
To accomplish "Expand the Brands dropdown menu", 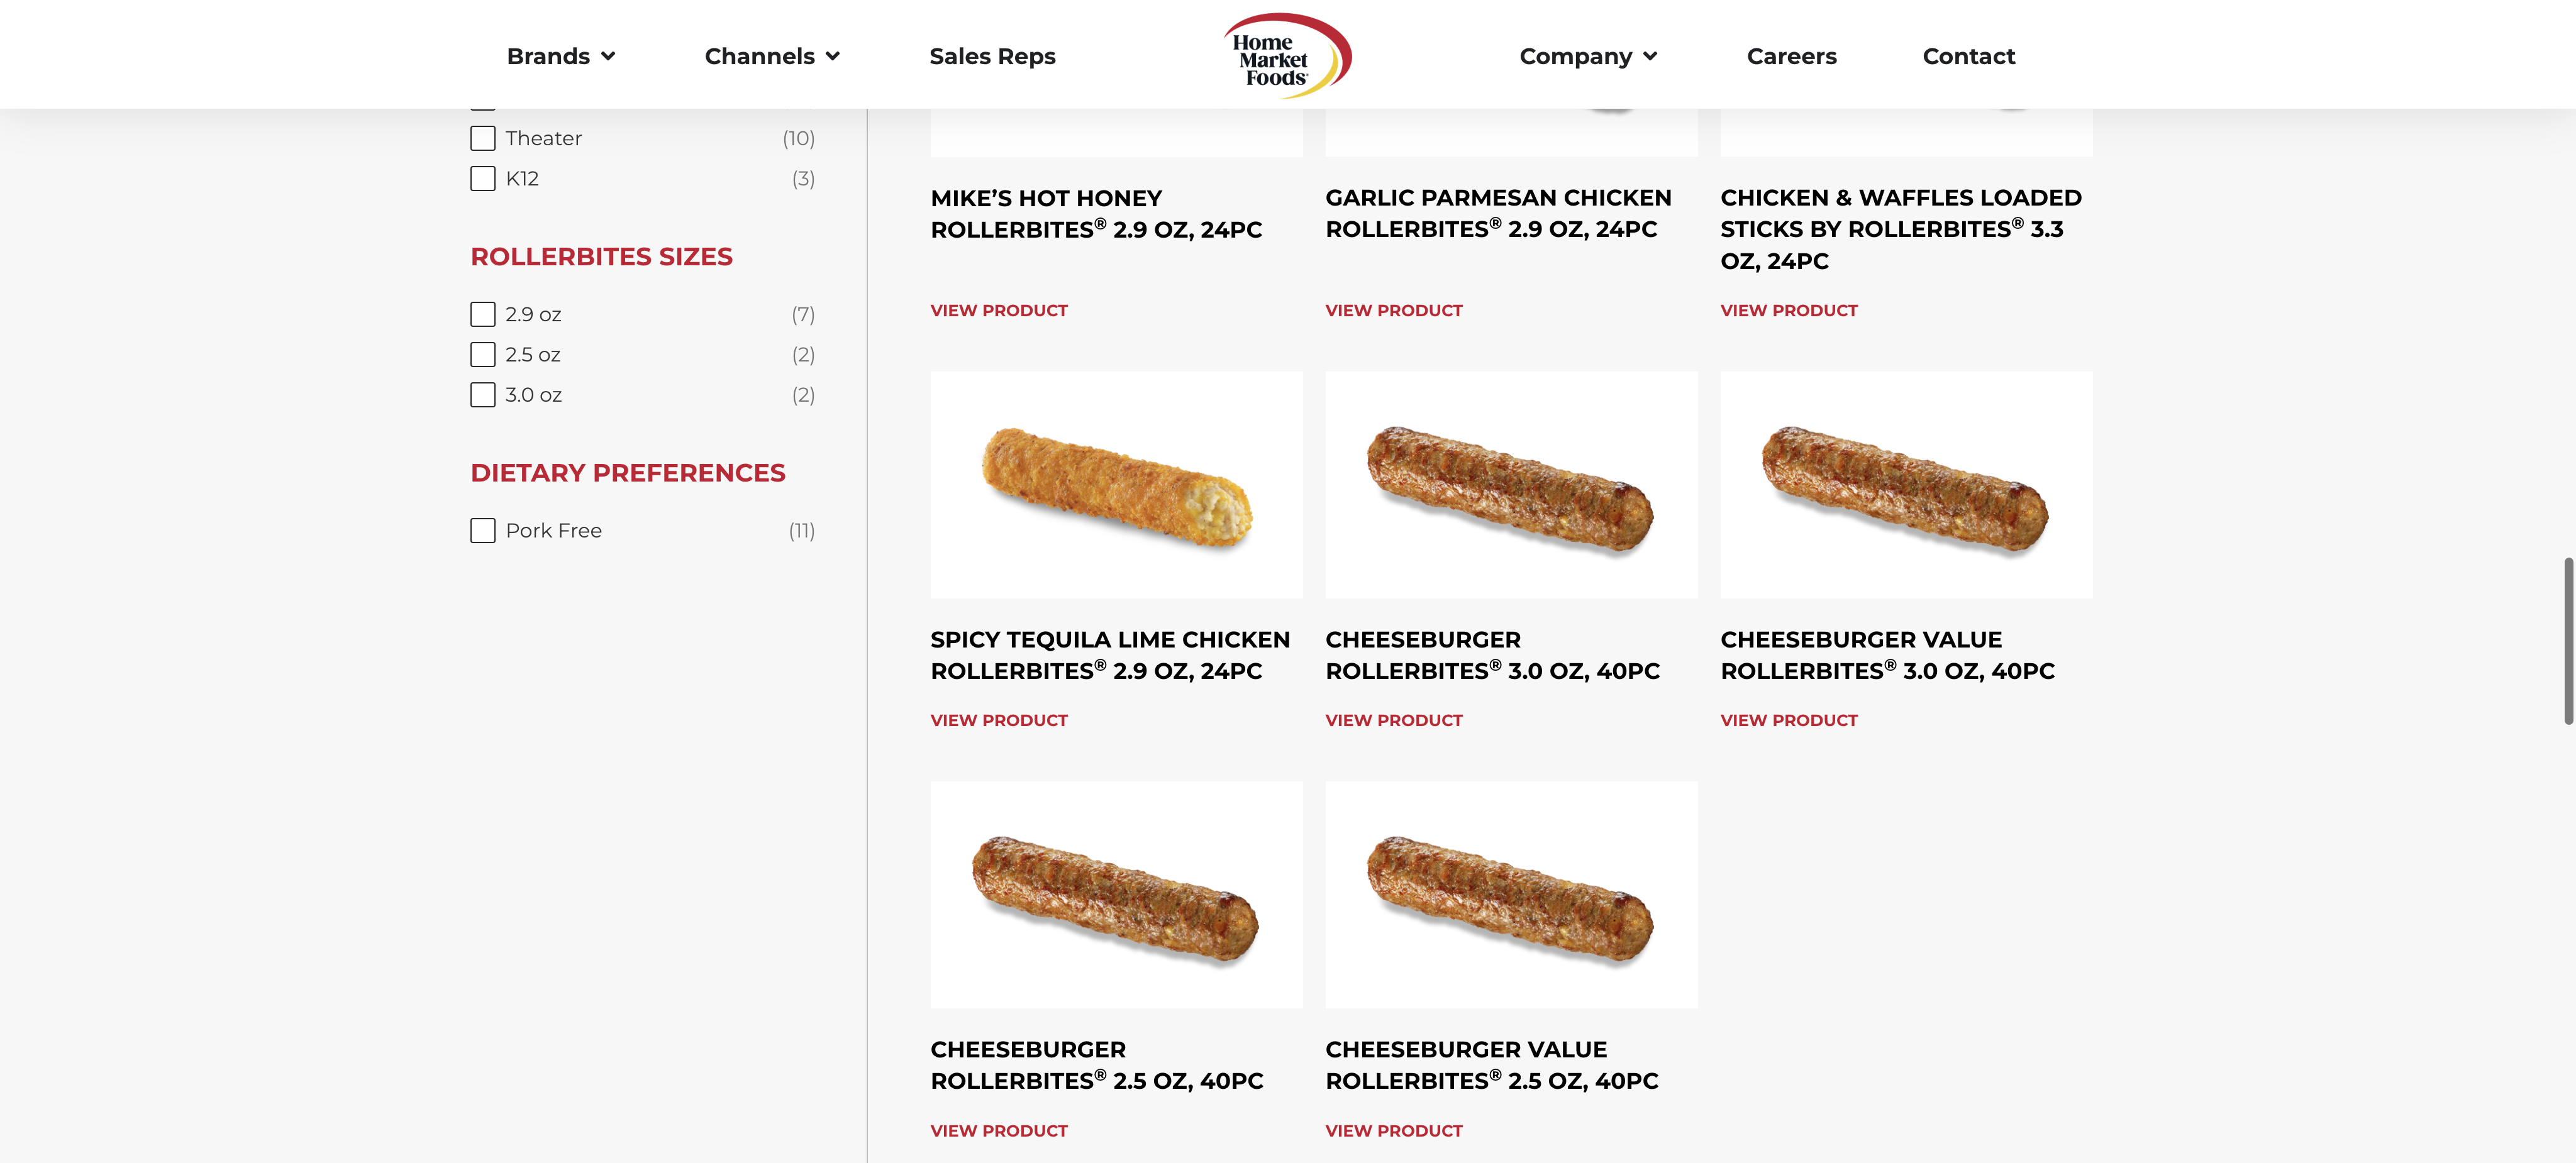I will (560, 57).
